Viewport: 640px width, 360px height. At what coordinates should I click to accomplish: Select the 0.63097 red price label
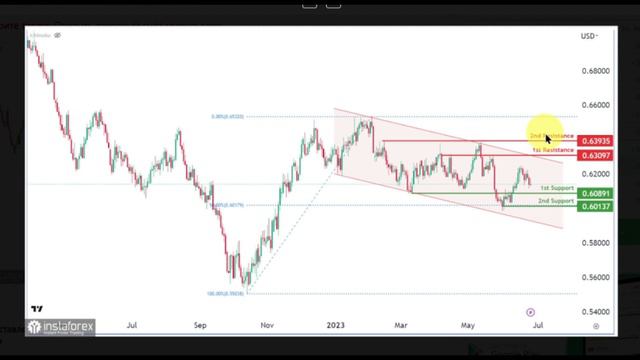[595, 156]
